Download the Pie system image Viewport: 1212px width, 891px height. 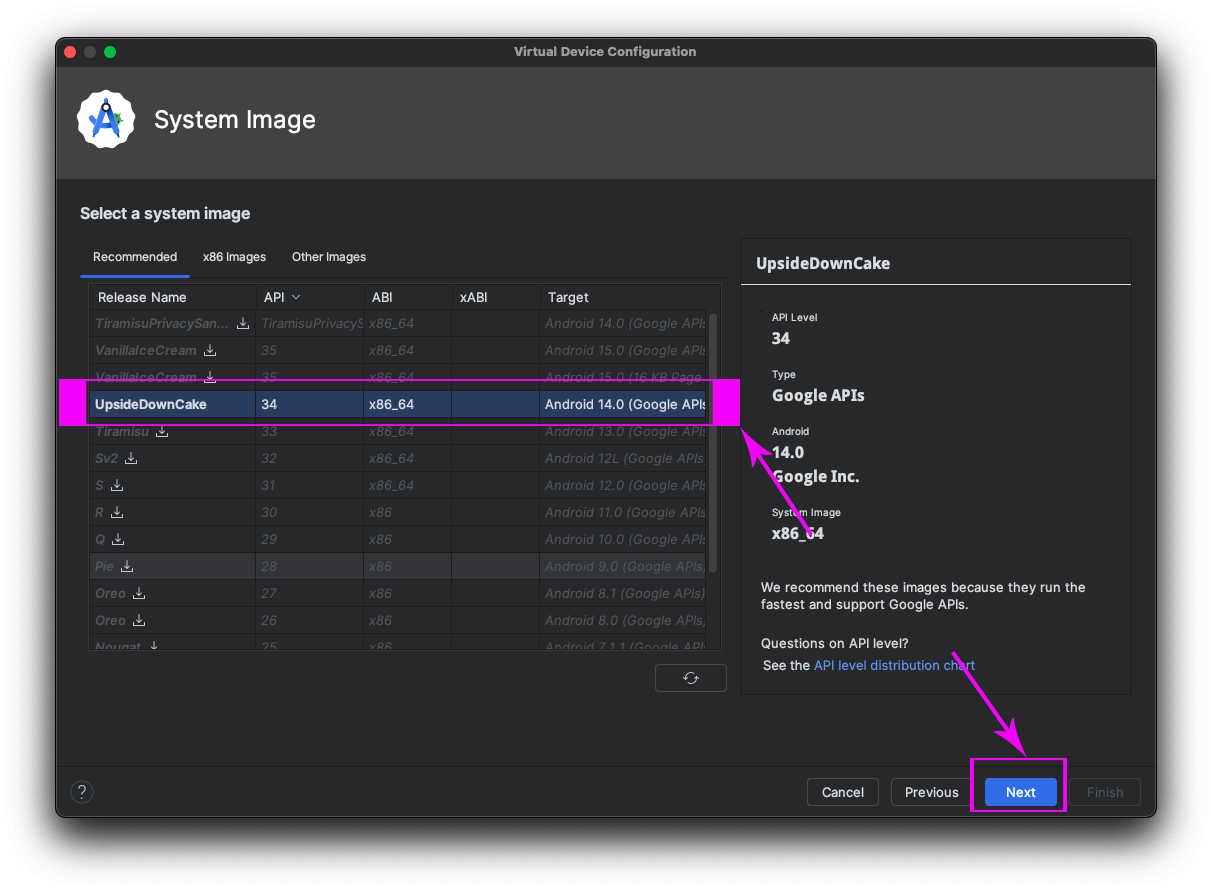tap(127, 567)
